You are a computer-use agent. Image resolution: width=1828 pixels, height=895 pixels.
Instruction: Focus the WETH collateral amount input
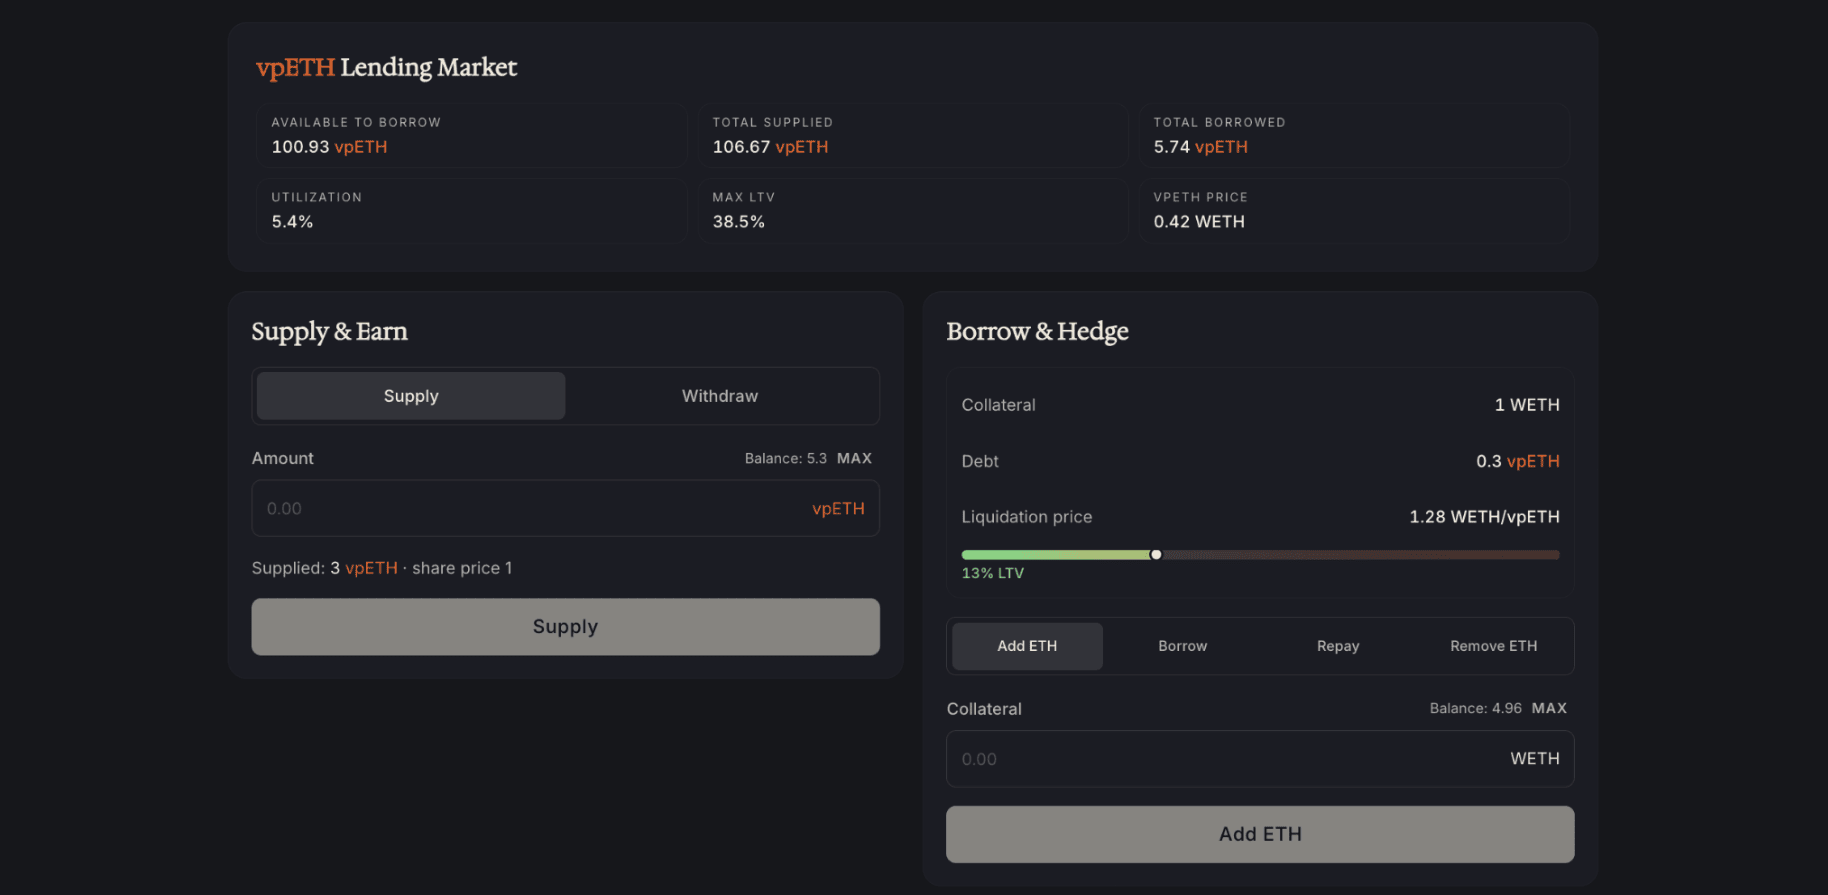(x=1260, y=759)
